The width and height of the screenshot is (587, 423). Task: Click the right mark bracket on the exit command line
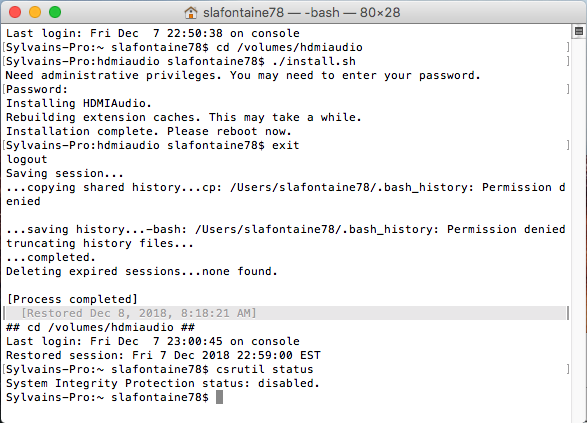coord(568,145)
